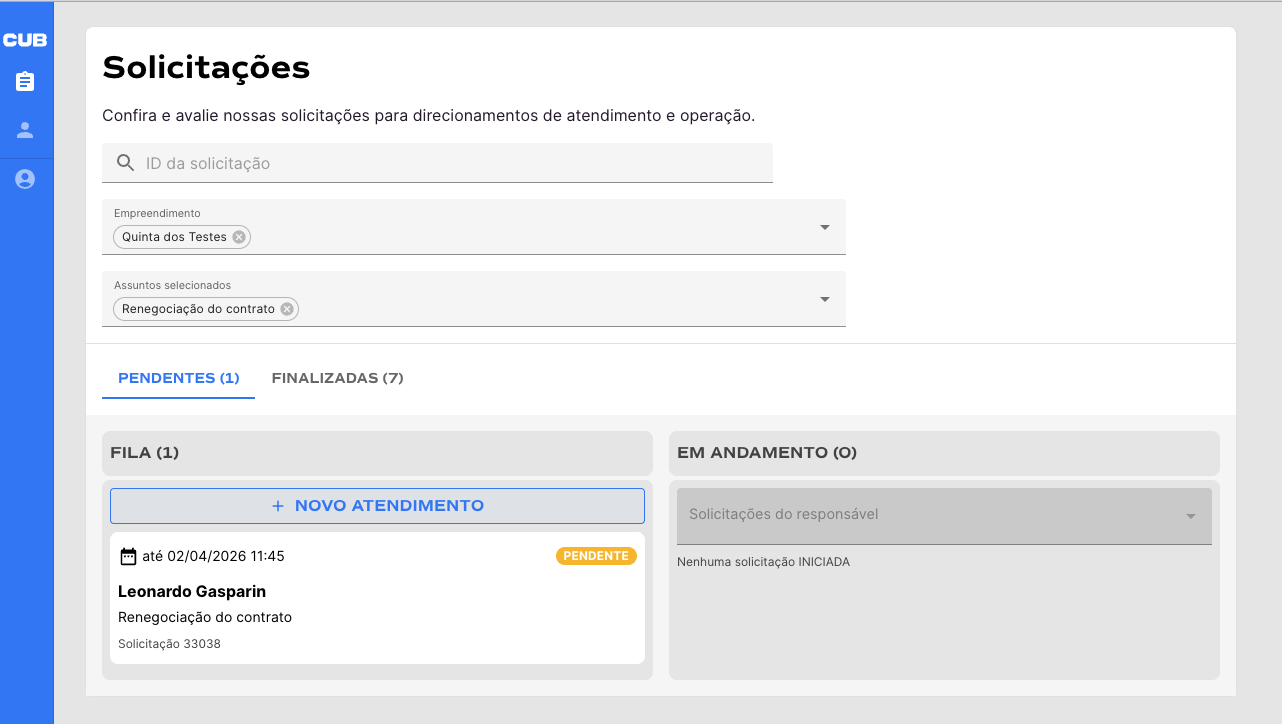Remove the Quinta dos Testes chip
This screenshot has width=1282, height=724.
(x=239, y=237)
